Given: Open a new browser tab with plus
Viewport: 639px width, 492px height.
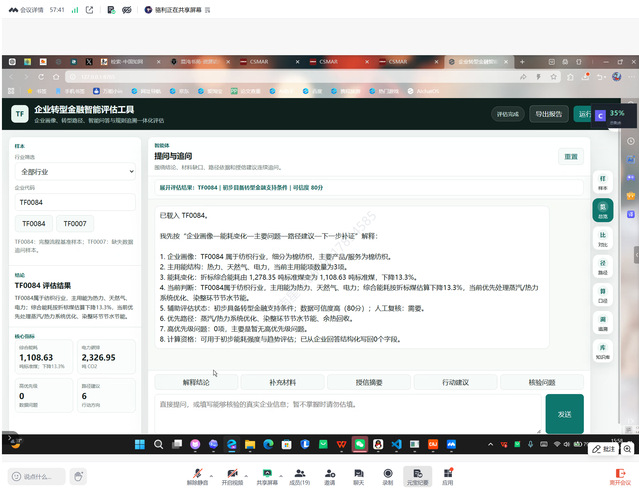Looking at the screenshot, I should pos(522,62).
